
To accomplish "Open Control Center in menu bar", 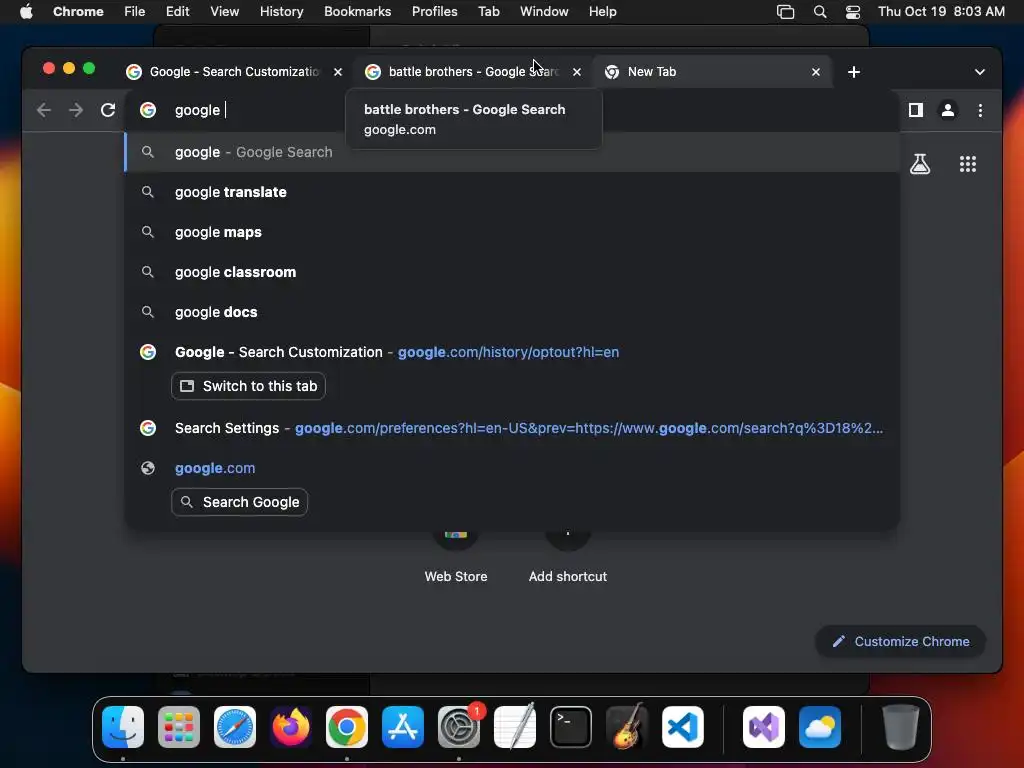I will tap(852, 12).
